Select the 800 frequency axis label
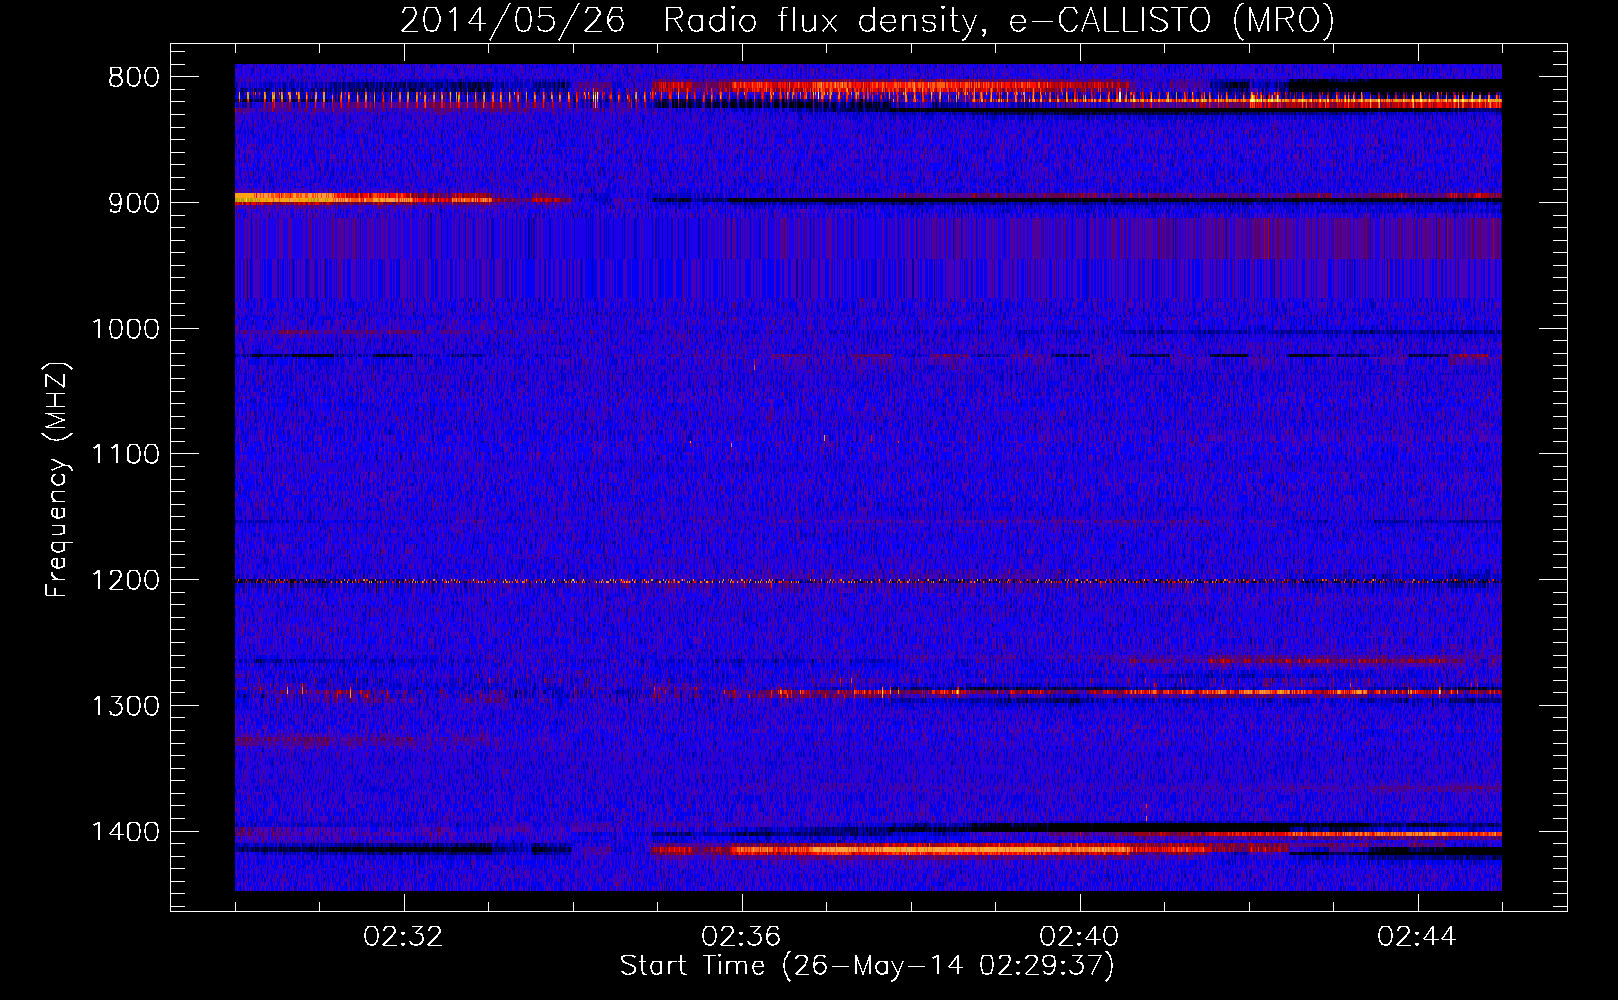Image resolution: width=1618 pixels, height=1000 pixels. coord(132,78)
